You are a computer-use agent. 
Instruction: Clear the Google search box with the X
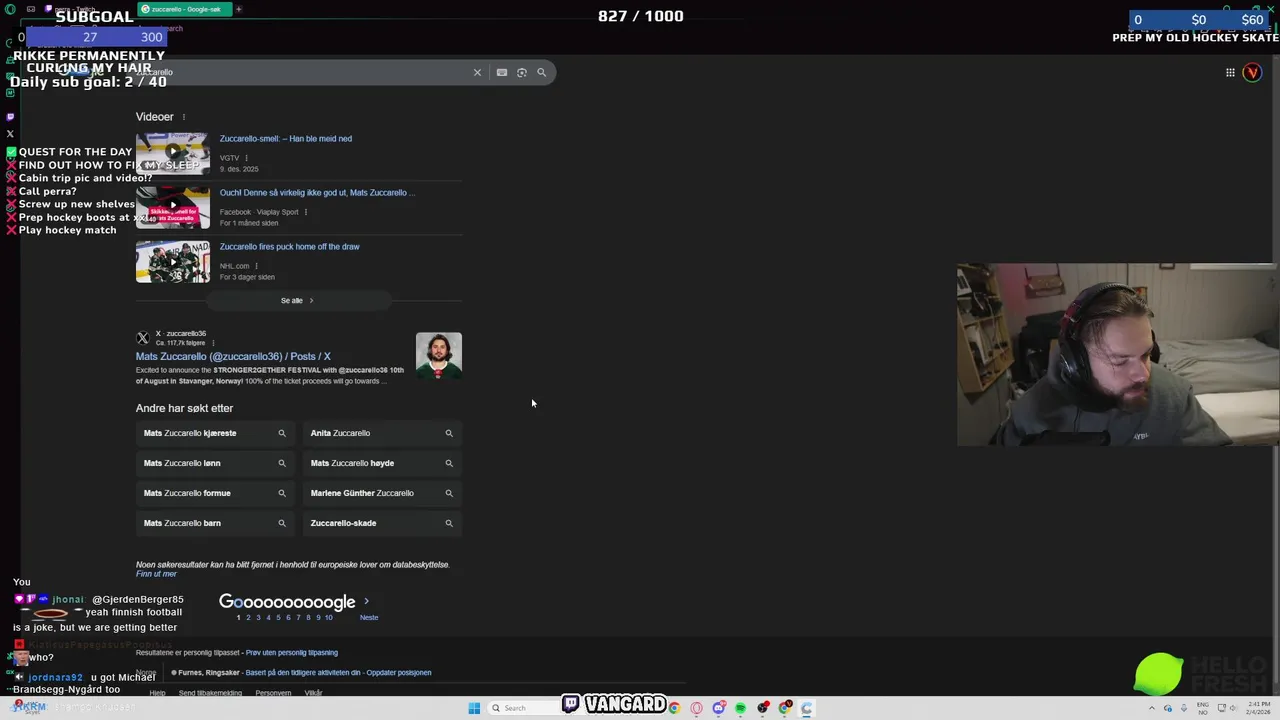point(477,72)
